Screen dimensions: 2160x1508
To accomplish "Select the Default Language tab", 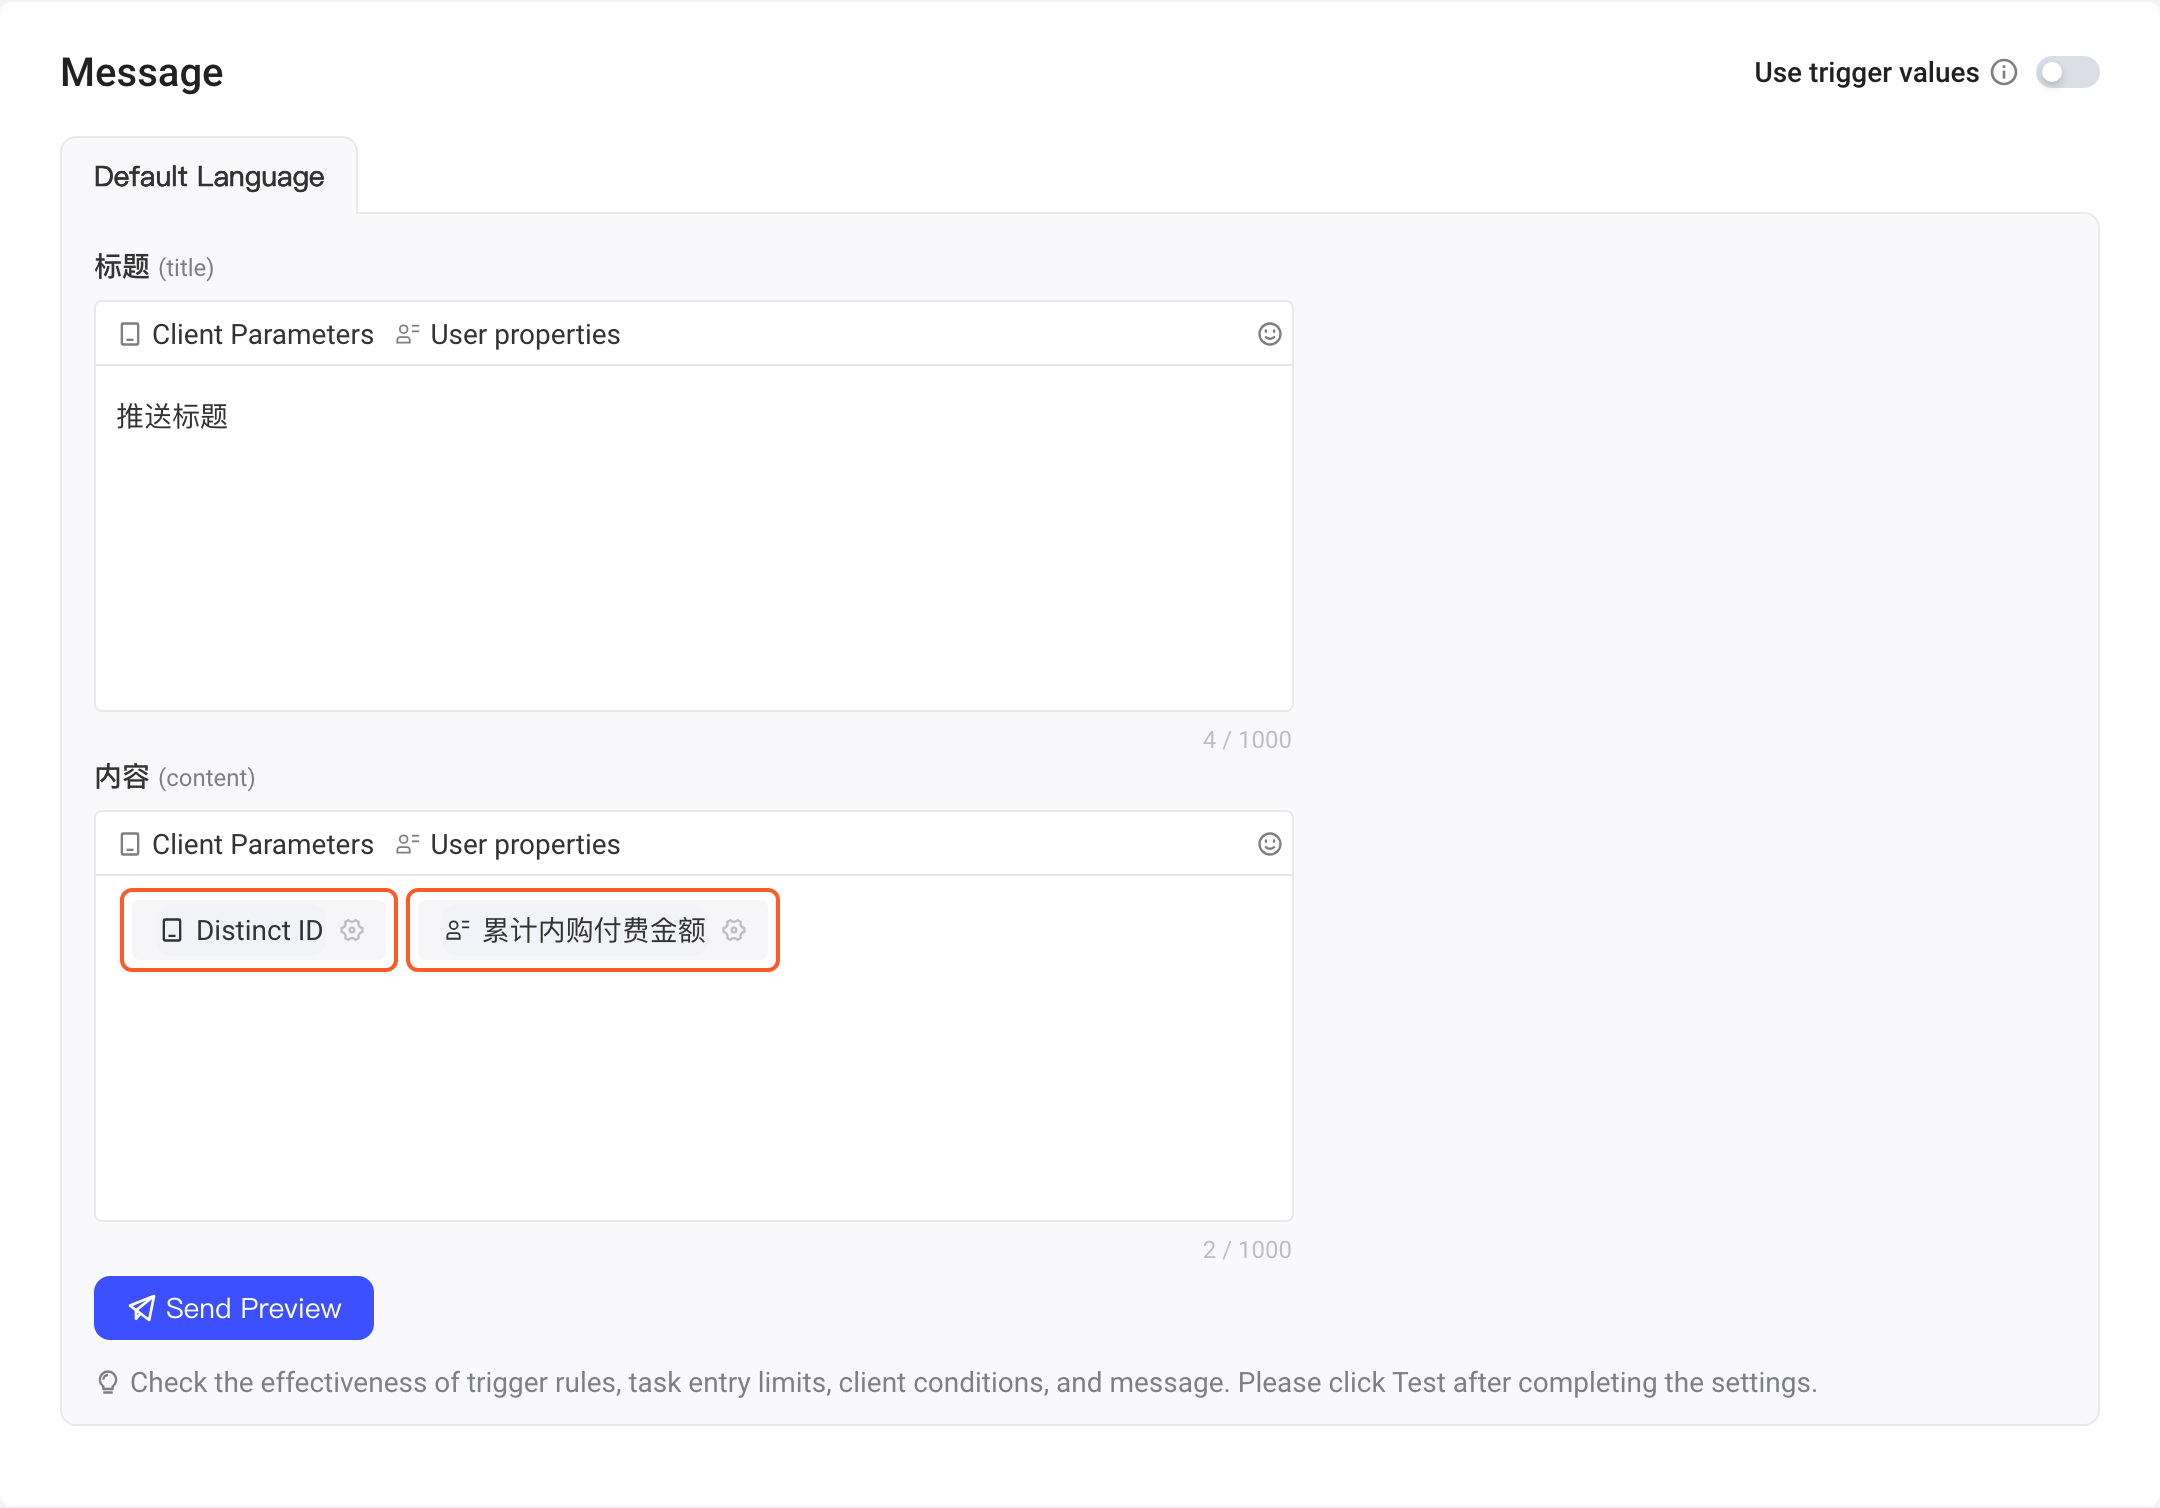I will [209, 177].
